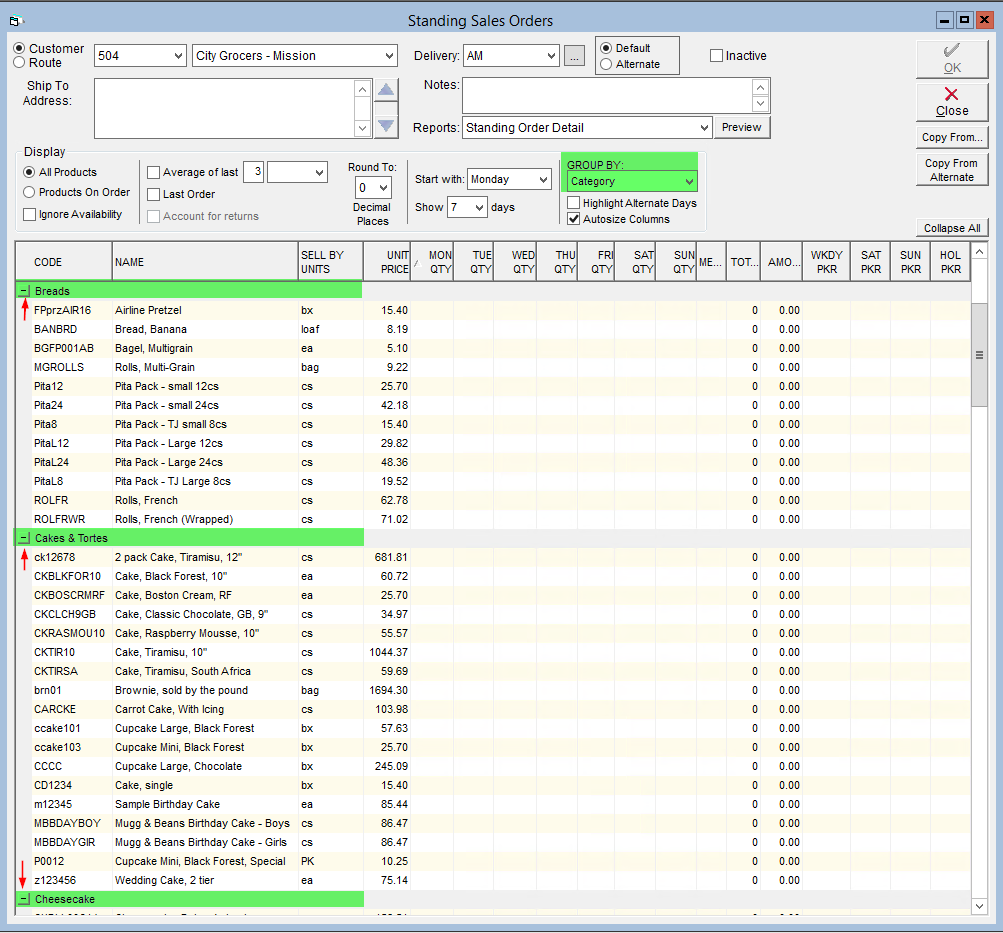Click the HOL PKR column header
This screenshot has height=933, width=1003.
tap(950, 262)
